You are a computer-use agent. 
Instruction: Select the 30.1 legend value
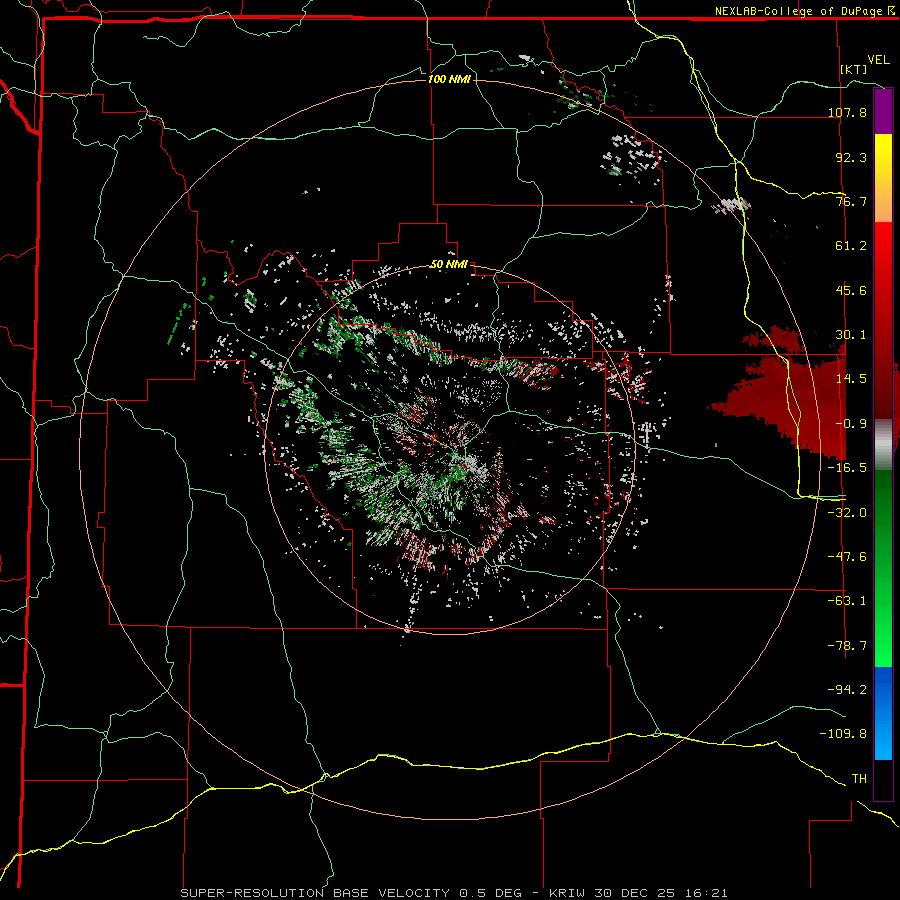click(x=851, y=334)
